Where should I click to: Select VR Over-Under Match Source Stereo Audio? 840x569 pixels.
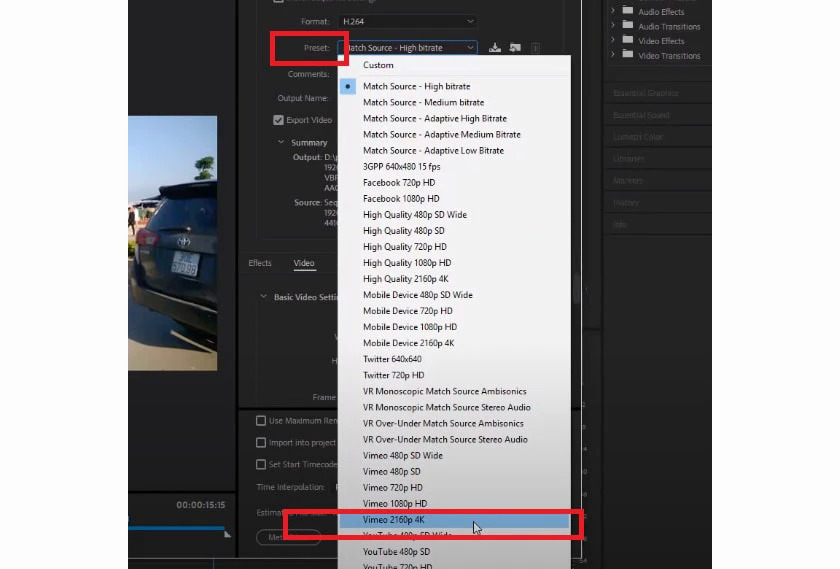(454, 440)
